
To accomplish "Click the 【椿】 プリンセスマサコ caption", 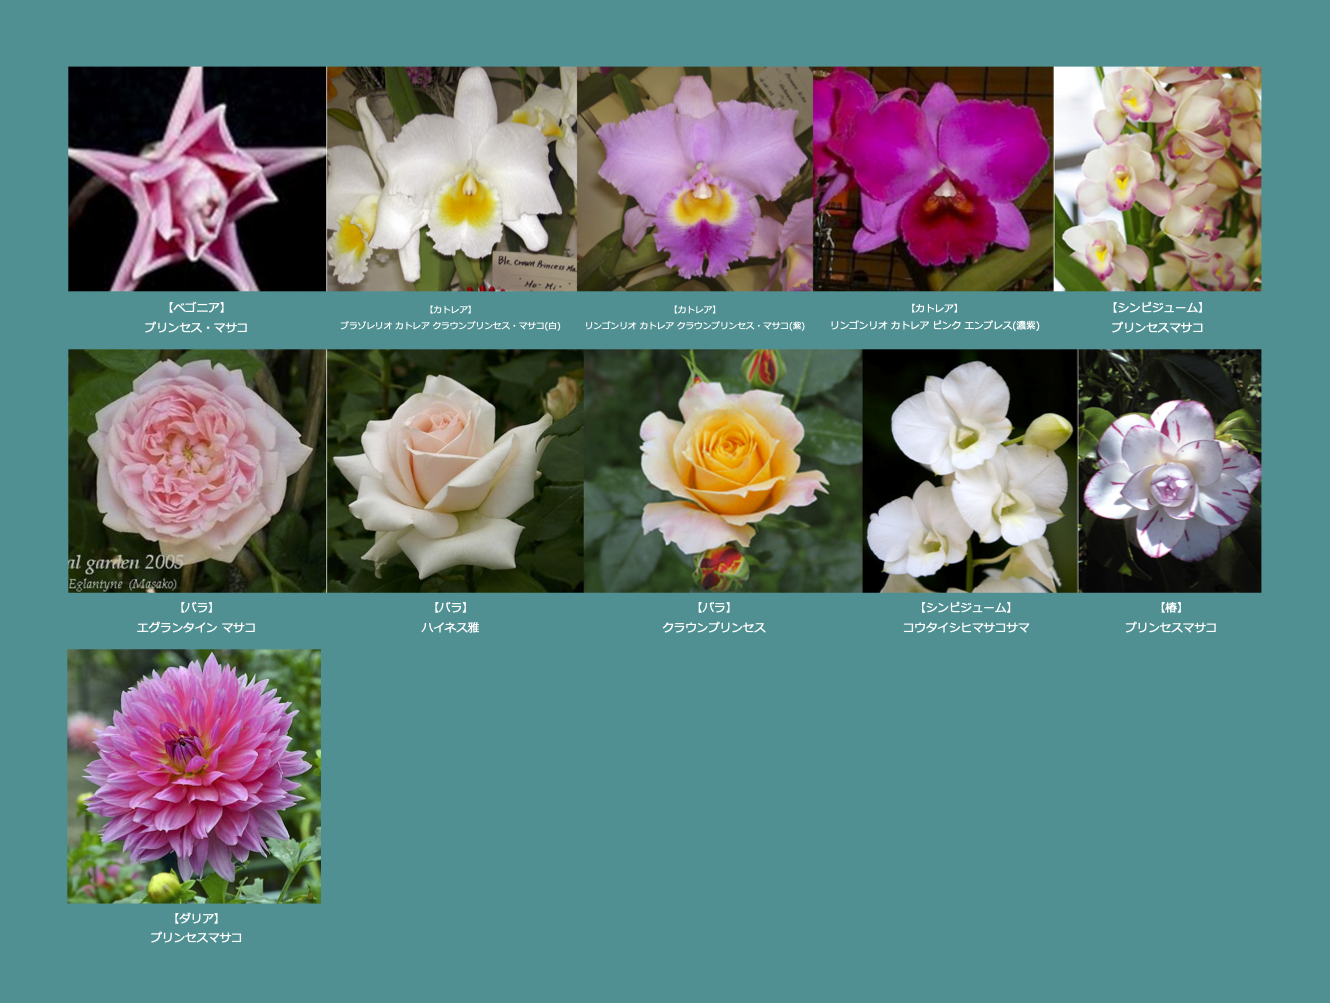I will coord(1170,627).
